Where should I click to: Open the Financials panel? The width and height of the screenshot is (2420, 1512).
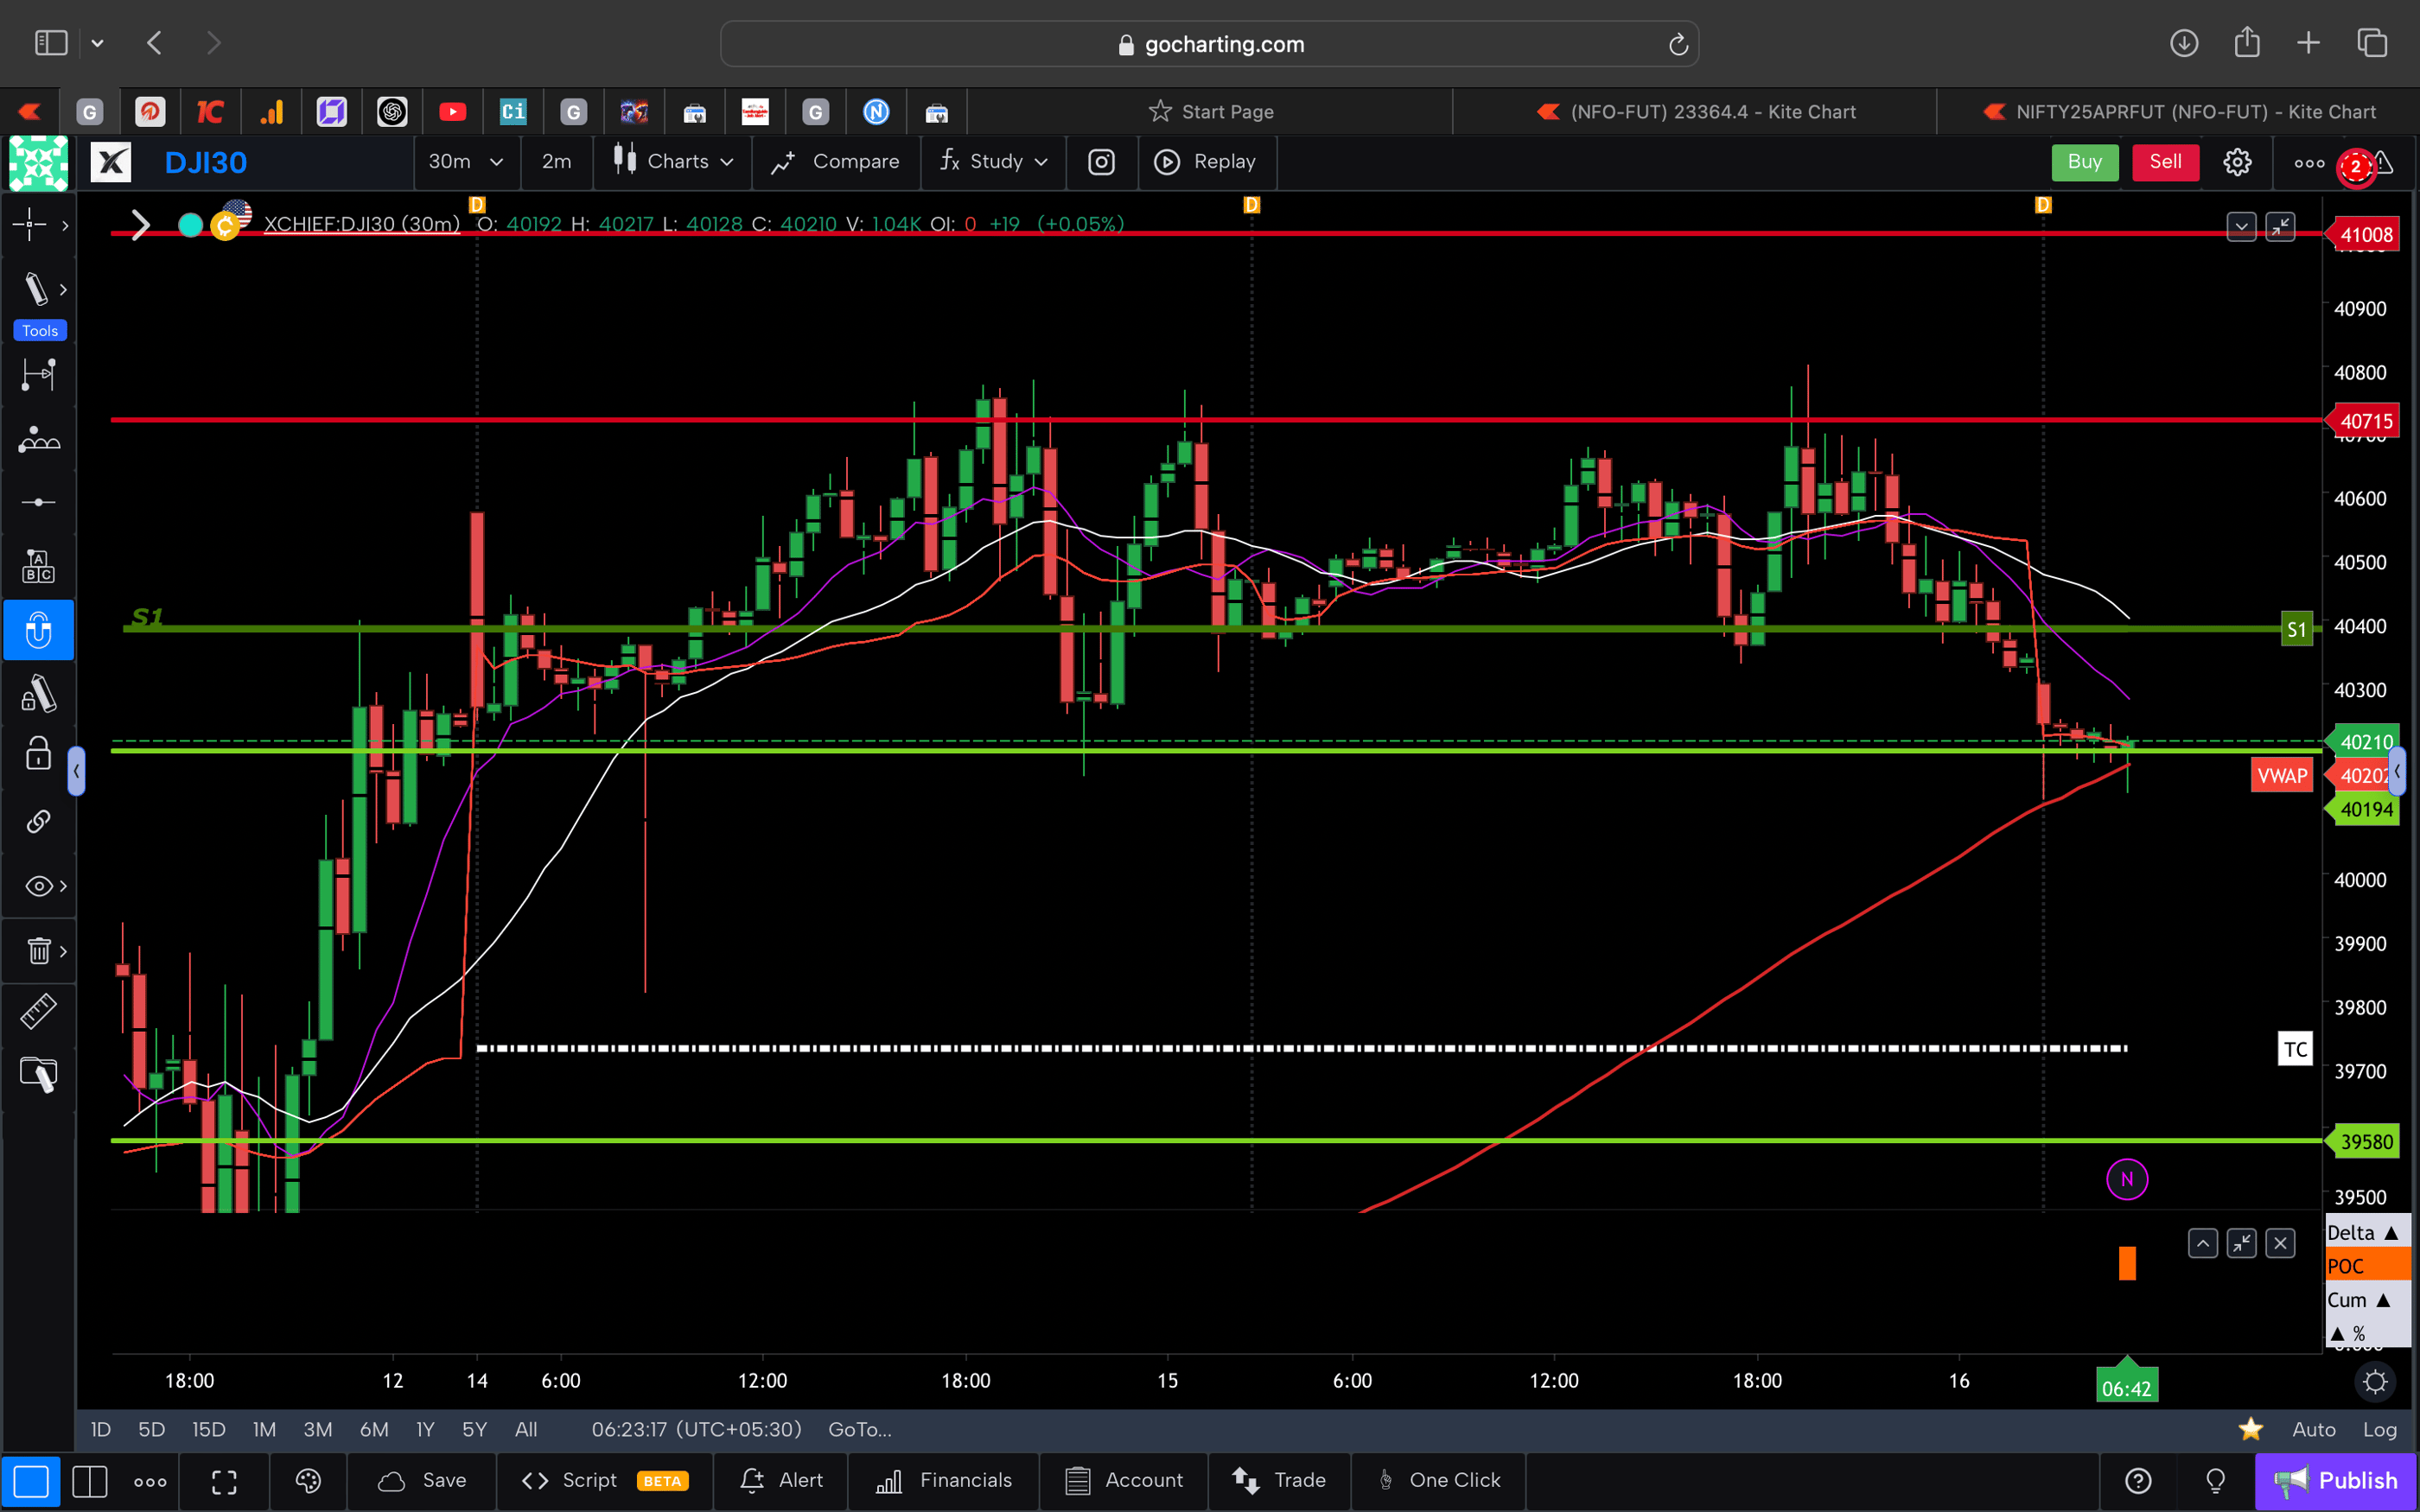944,1481
